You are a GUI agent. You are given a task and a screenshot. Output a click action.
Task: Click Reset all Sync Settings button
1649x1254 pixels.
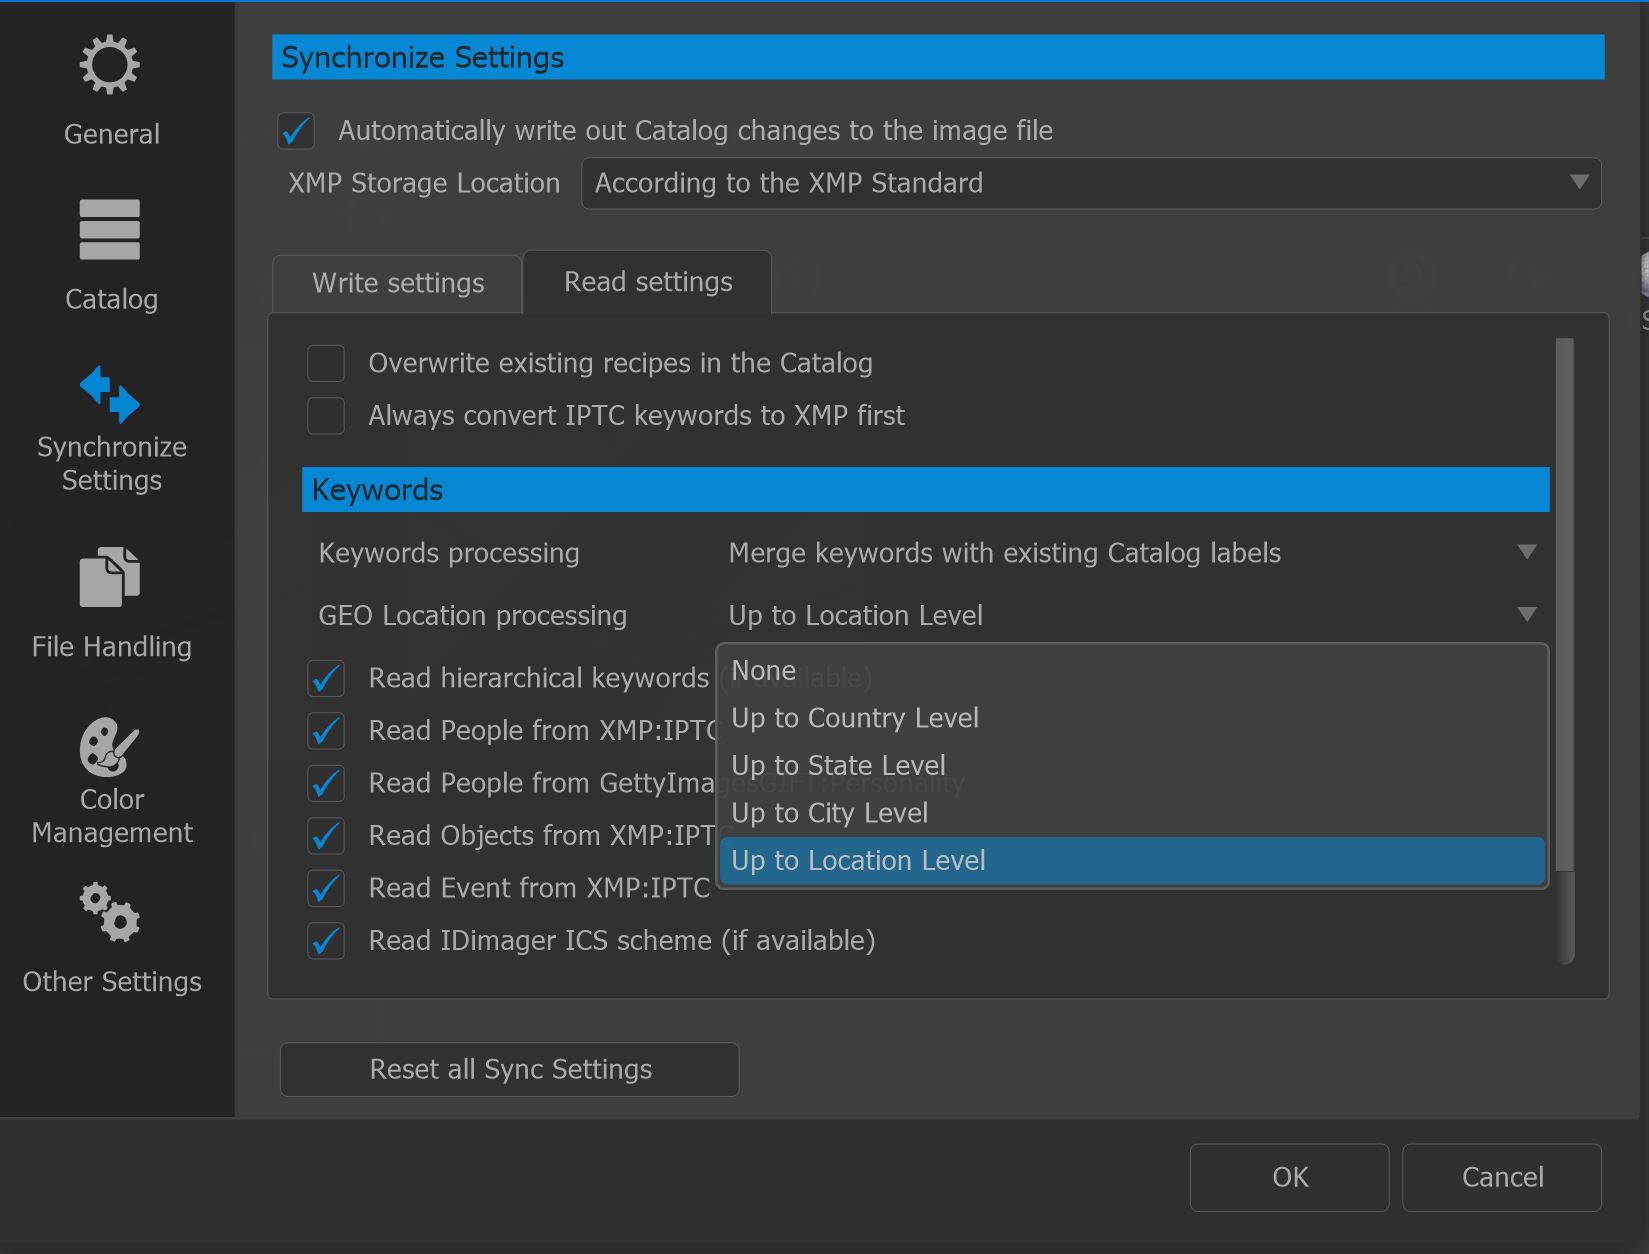click(510, 1070)
